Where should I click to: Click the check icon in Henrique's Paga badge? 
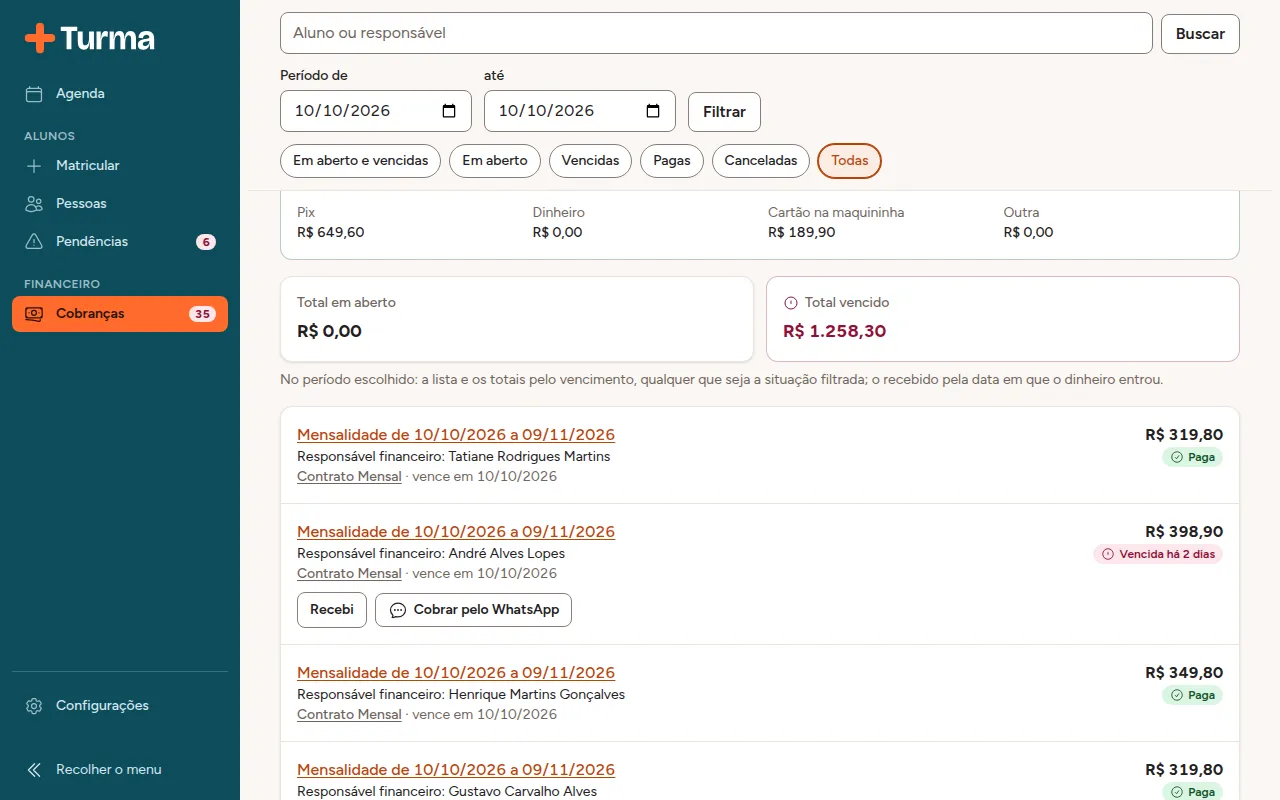(1176, 695)
